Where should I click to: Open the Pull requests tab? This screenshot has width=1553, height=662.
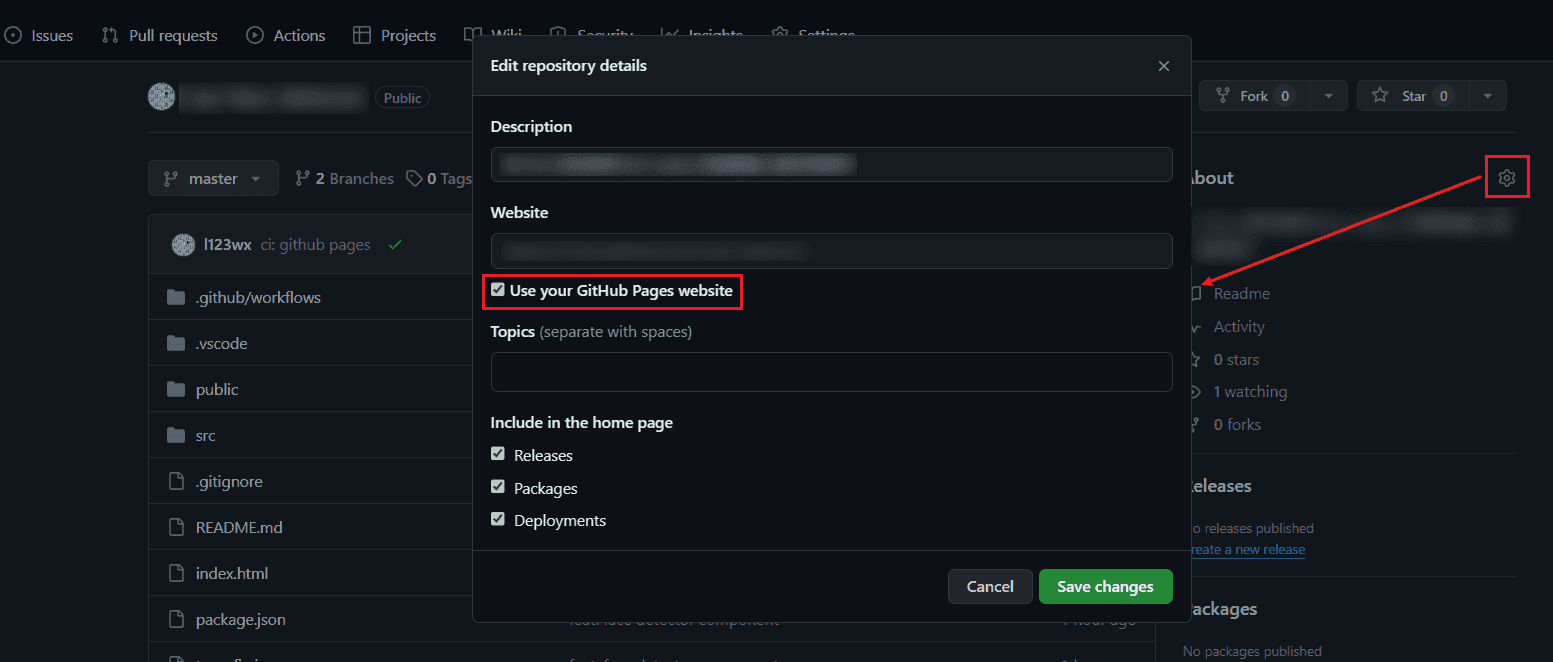point(160,36)
